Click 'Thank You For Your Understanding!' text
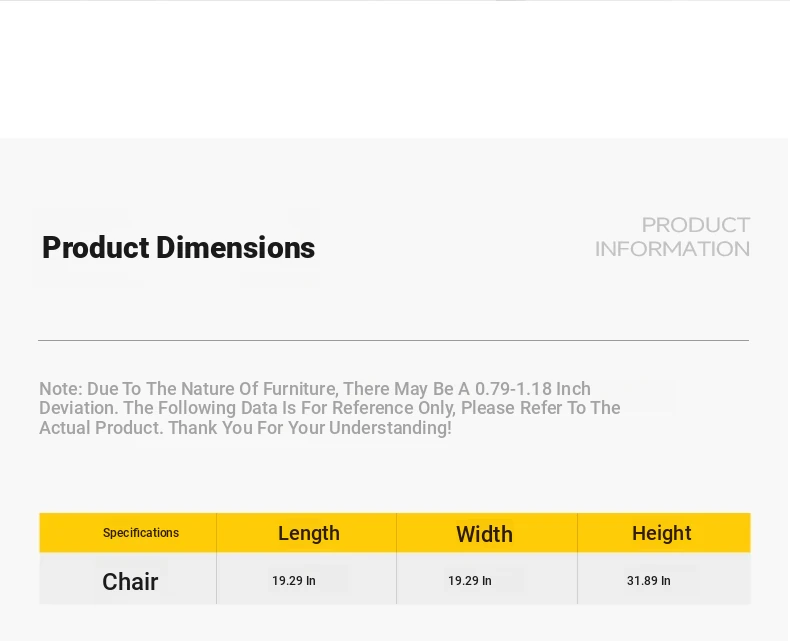 [309, 427]
